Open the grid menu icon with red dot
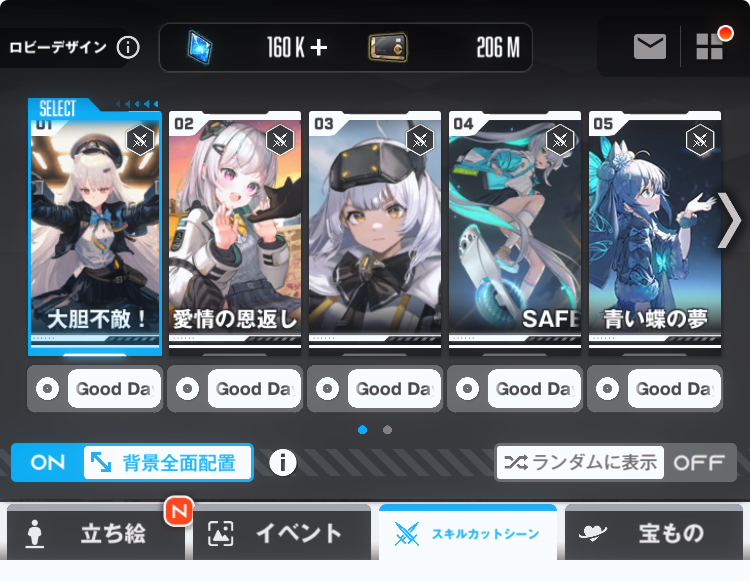750x581 pixels. pyautogui.click(x=710, y=46)
